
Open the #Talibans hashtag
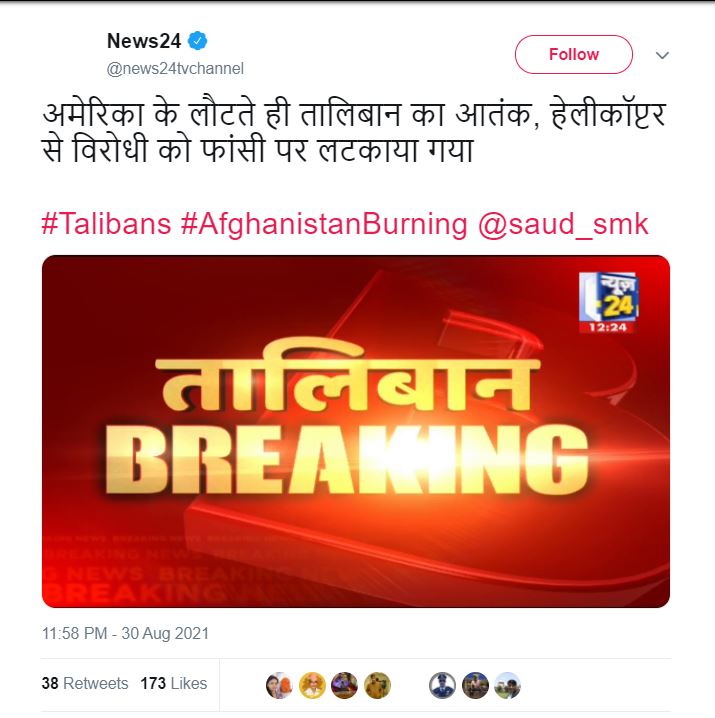point(106,224)
